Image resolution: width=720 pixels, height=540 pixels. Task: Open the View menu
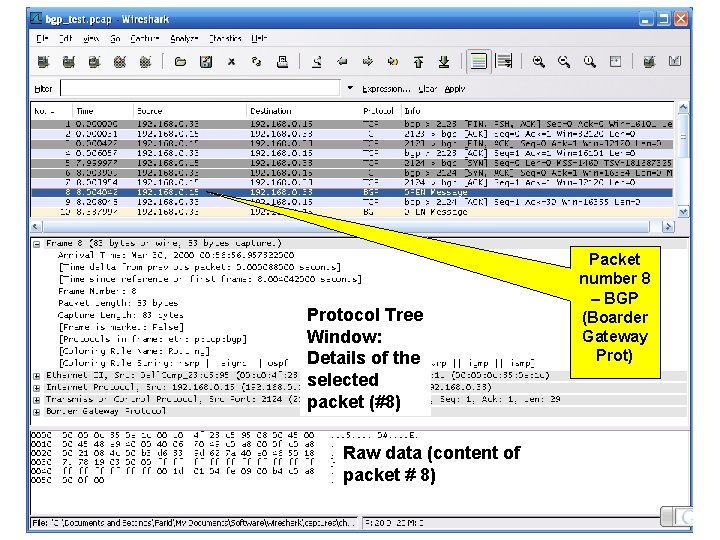pyautogui.click(x=91, y=39)
